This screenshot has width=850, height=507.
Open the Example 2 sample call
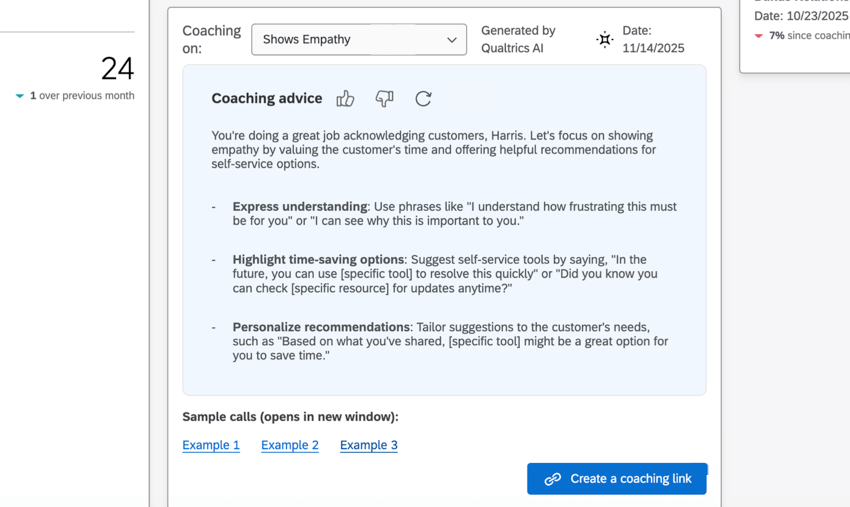coord(290,445)
